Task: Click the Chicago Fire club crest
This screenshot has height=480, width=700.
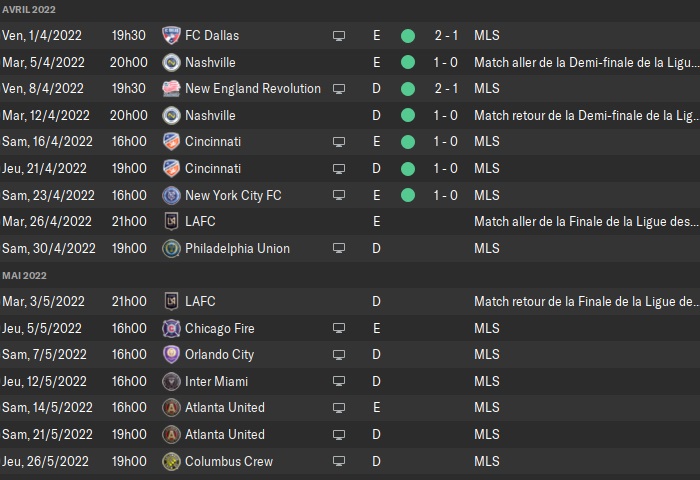Action: 171,328
